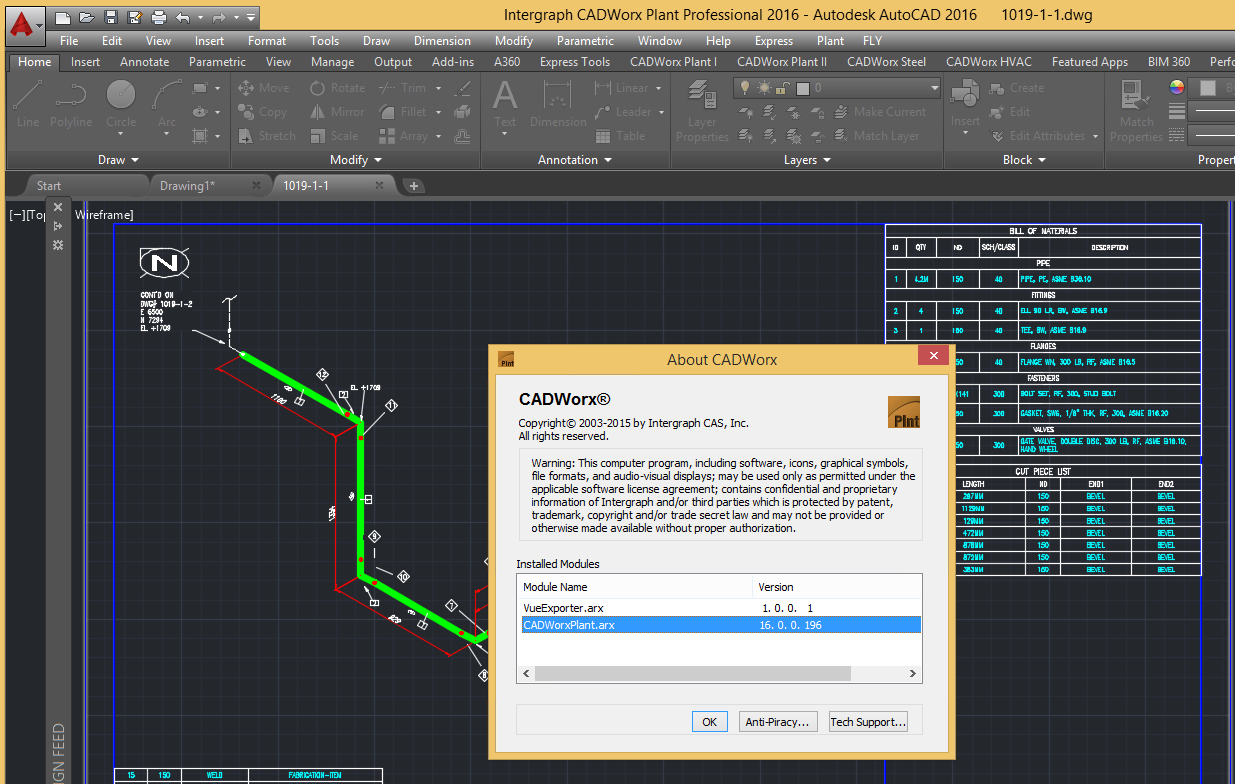The width and height of the screenshot is (1235, 784).
Task: Open Layer Properties manager
Action: 702,110
